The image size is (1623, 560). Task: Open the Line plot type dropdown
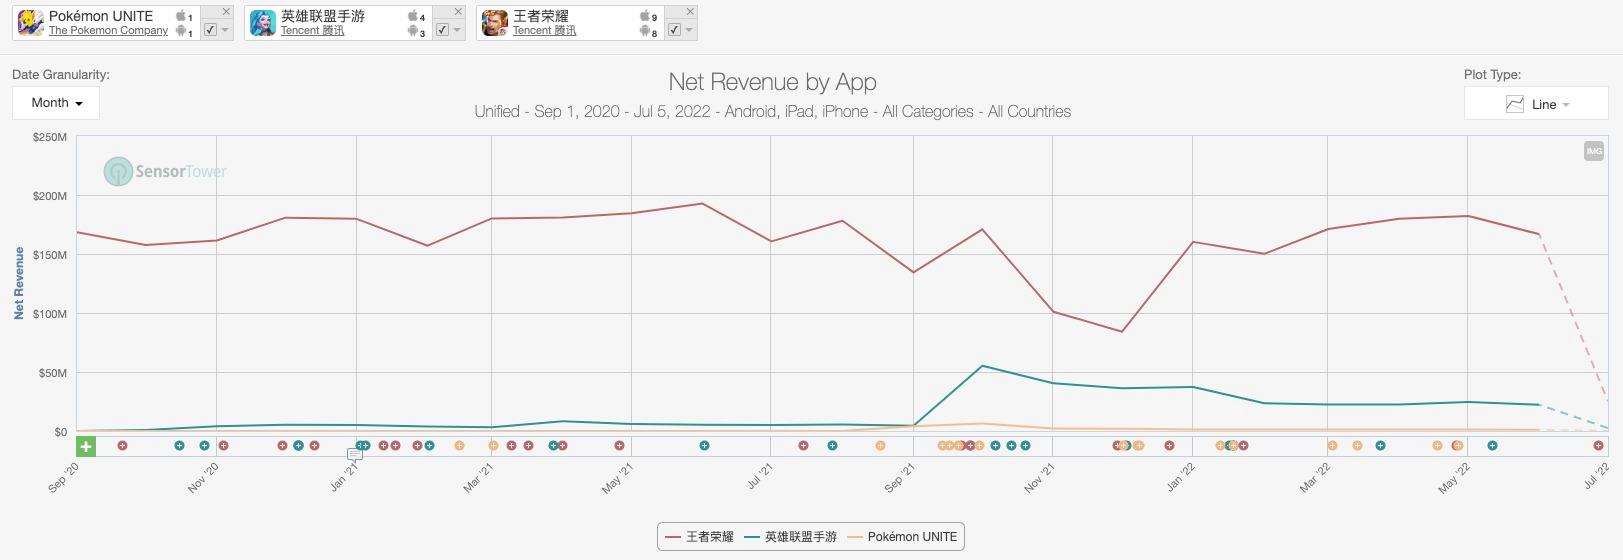click(1536, 104)
